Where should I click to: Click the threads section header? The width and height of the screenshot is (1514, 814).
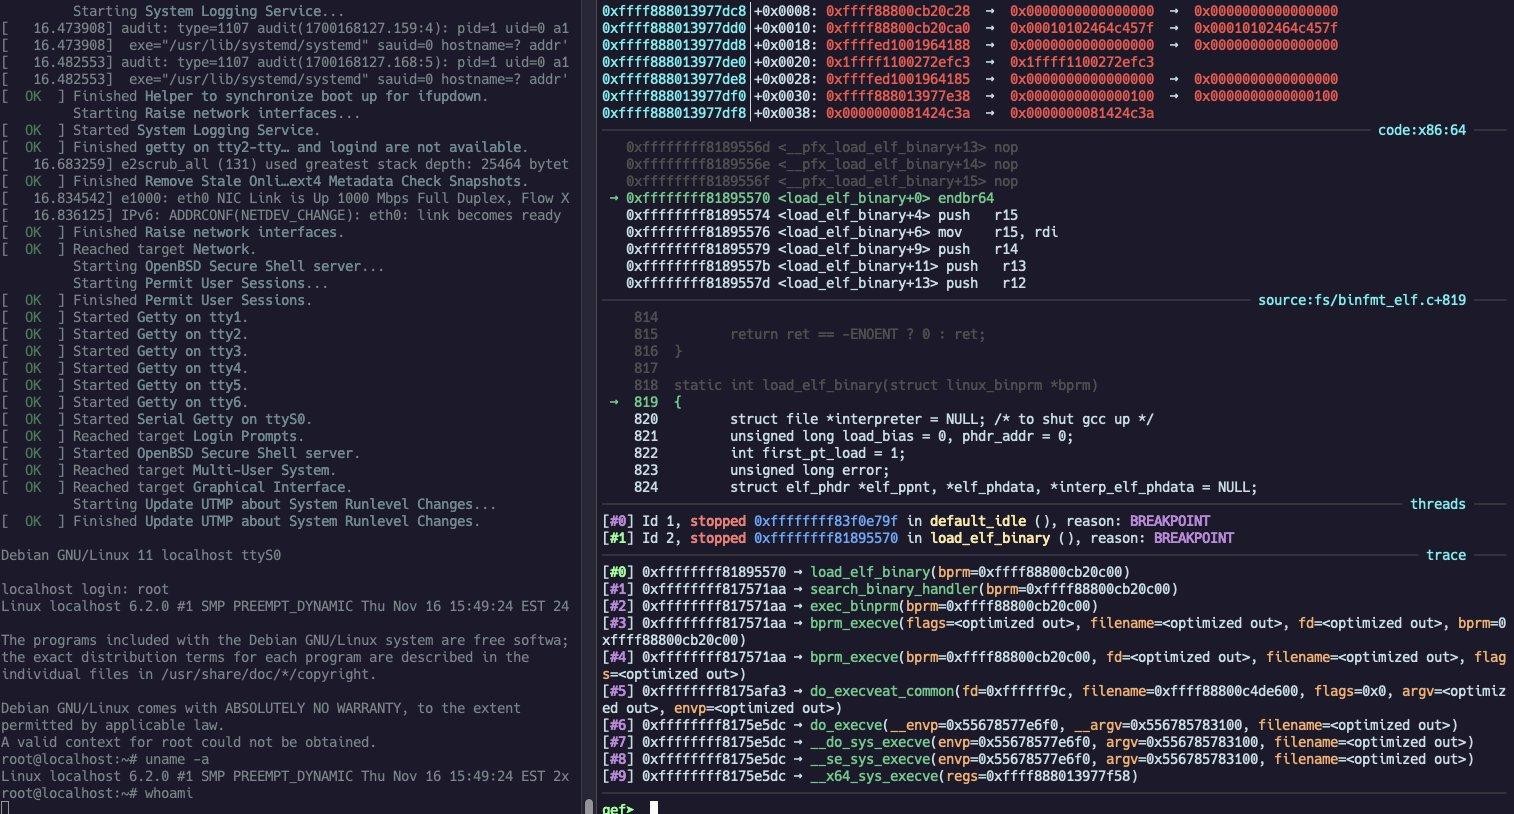[x=1437, y=504]
